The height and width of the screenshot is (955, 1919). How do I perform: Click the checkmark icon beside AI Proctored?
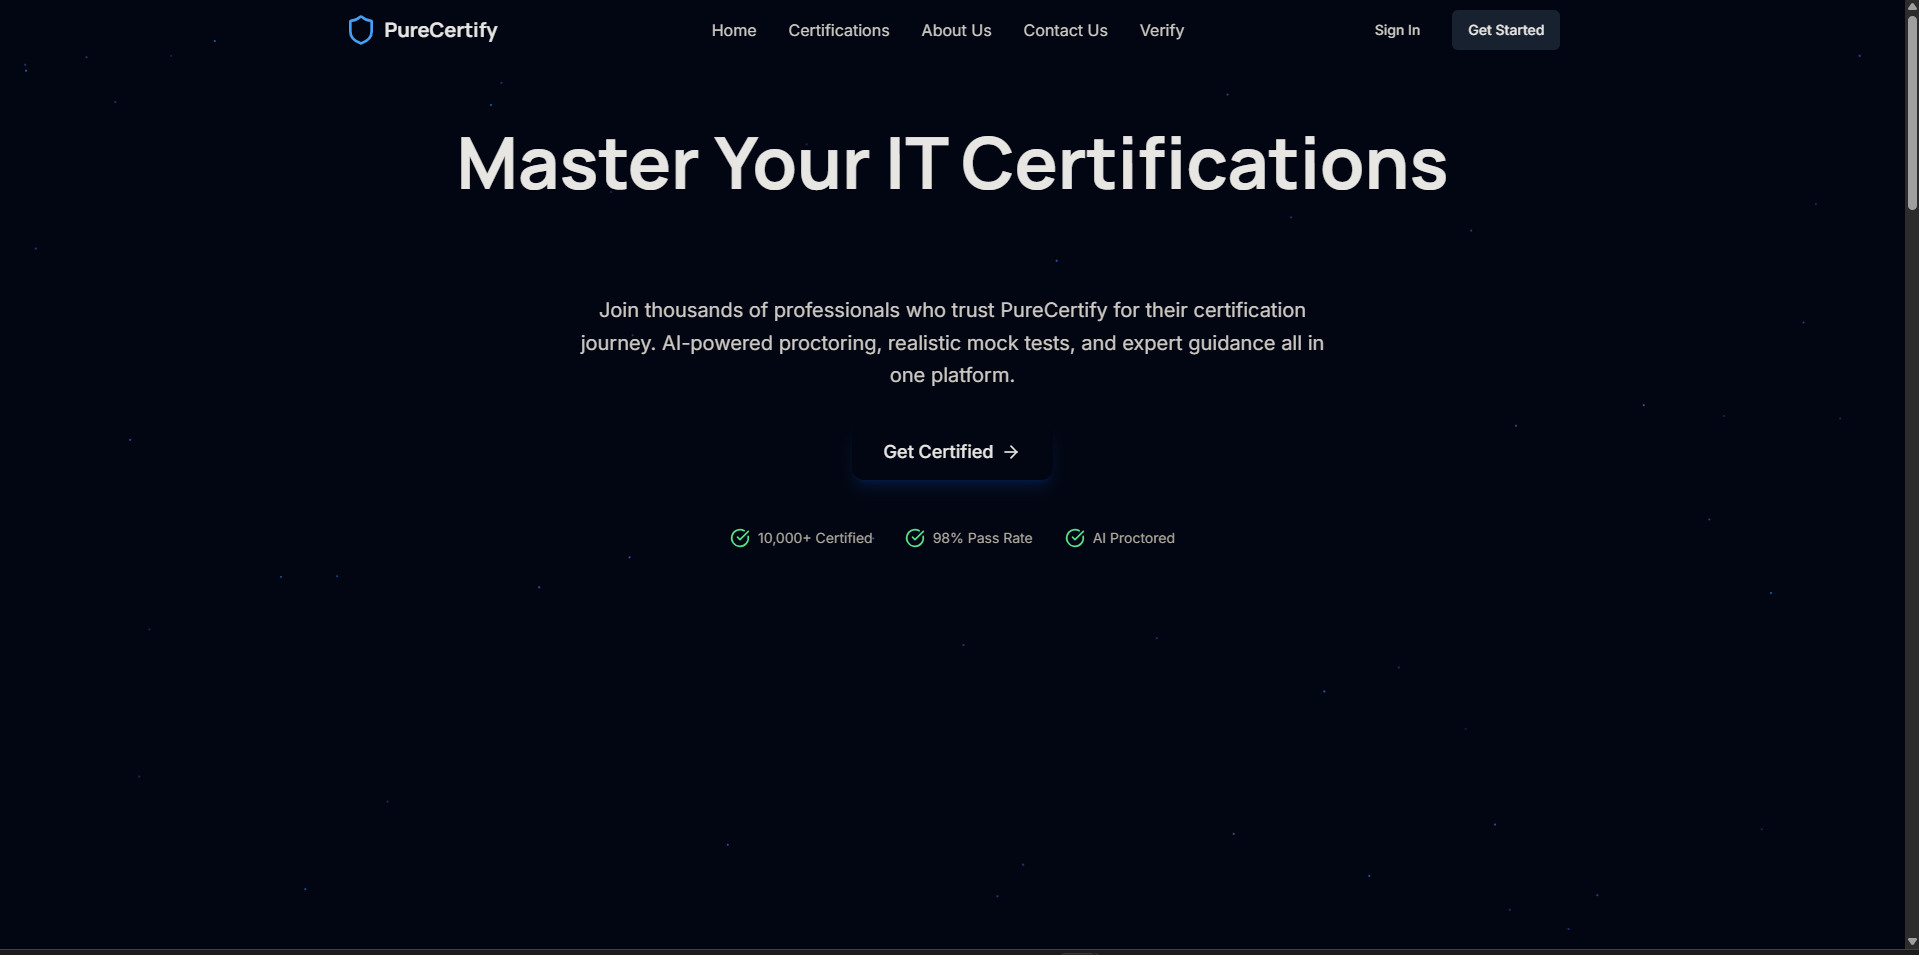click(1075, 538)
